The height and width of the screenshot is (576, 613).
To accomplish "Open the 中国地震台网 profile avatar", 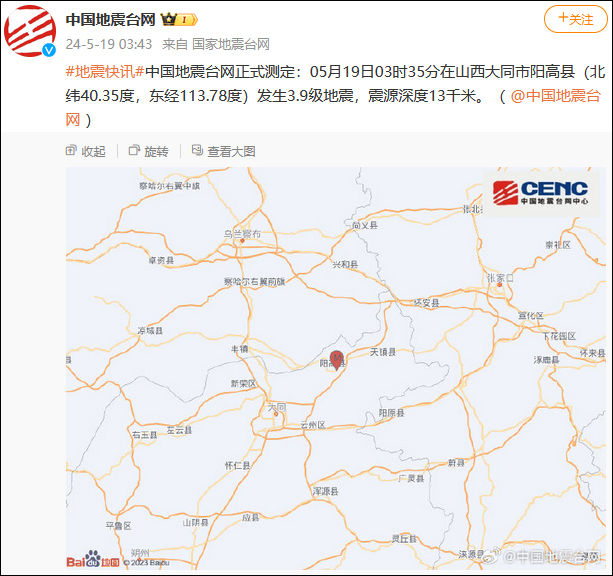I will point(30,31).
